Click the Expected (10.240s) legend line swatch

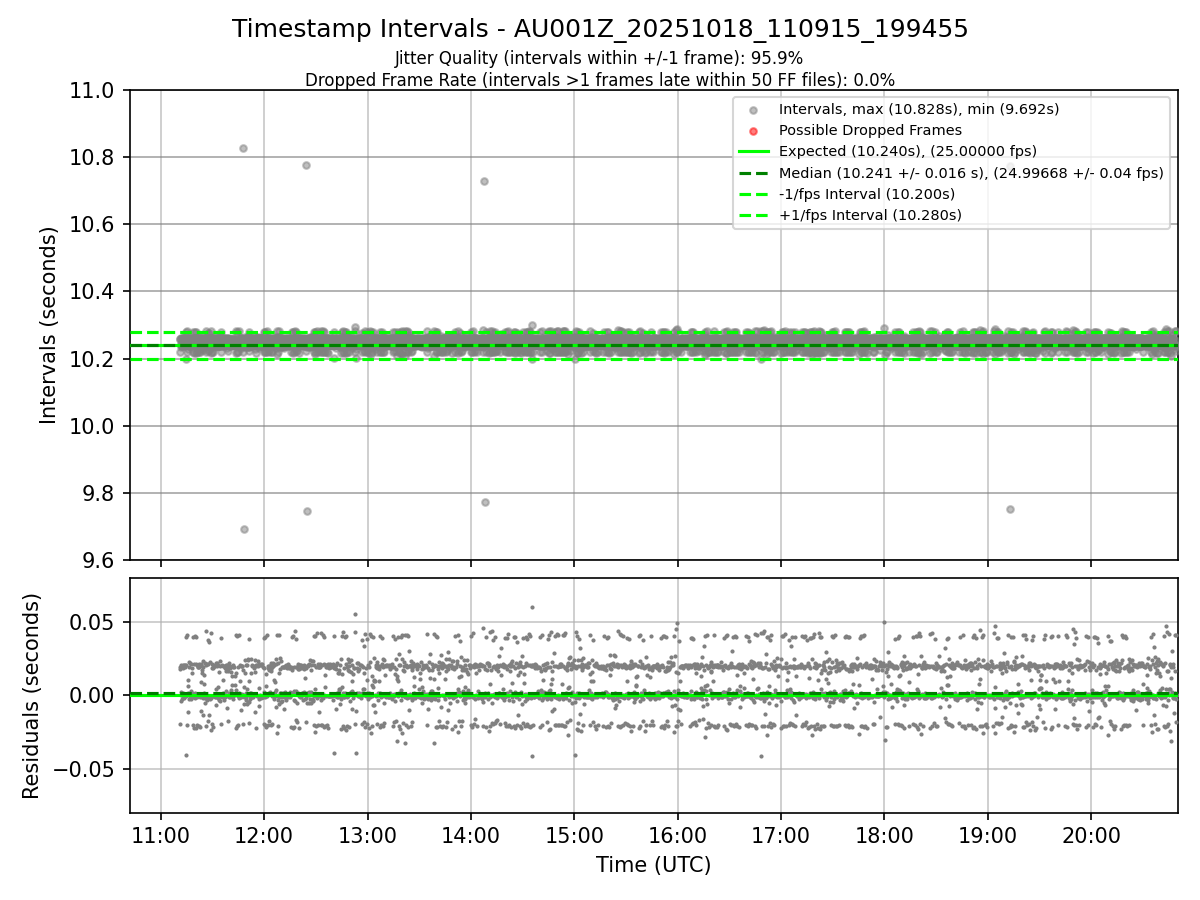[754, 151]
